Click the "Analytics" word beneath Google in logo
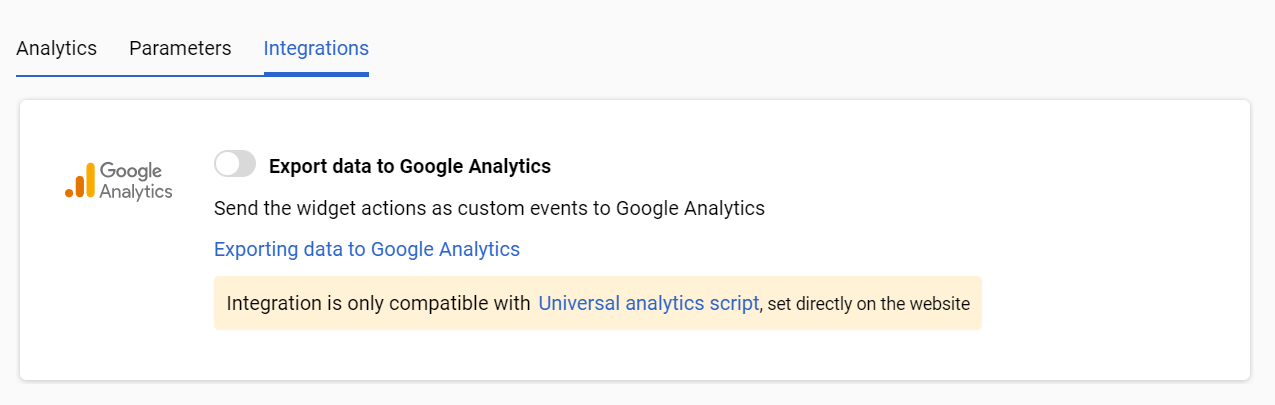 136,192
